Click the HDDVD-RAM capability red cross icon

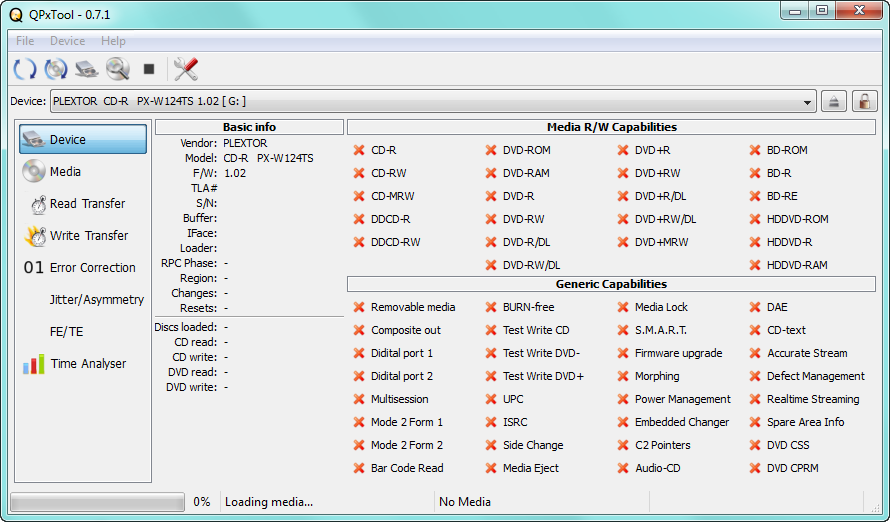[x=755, y=265]
